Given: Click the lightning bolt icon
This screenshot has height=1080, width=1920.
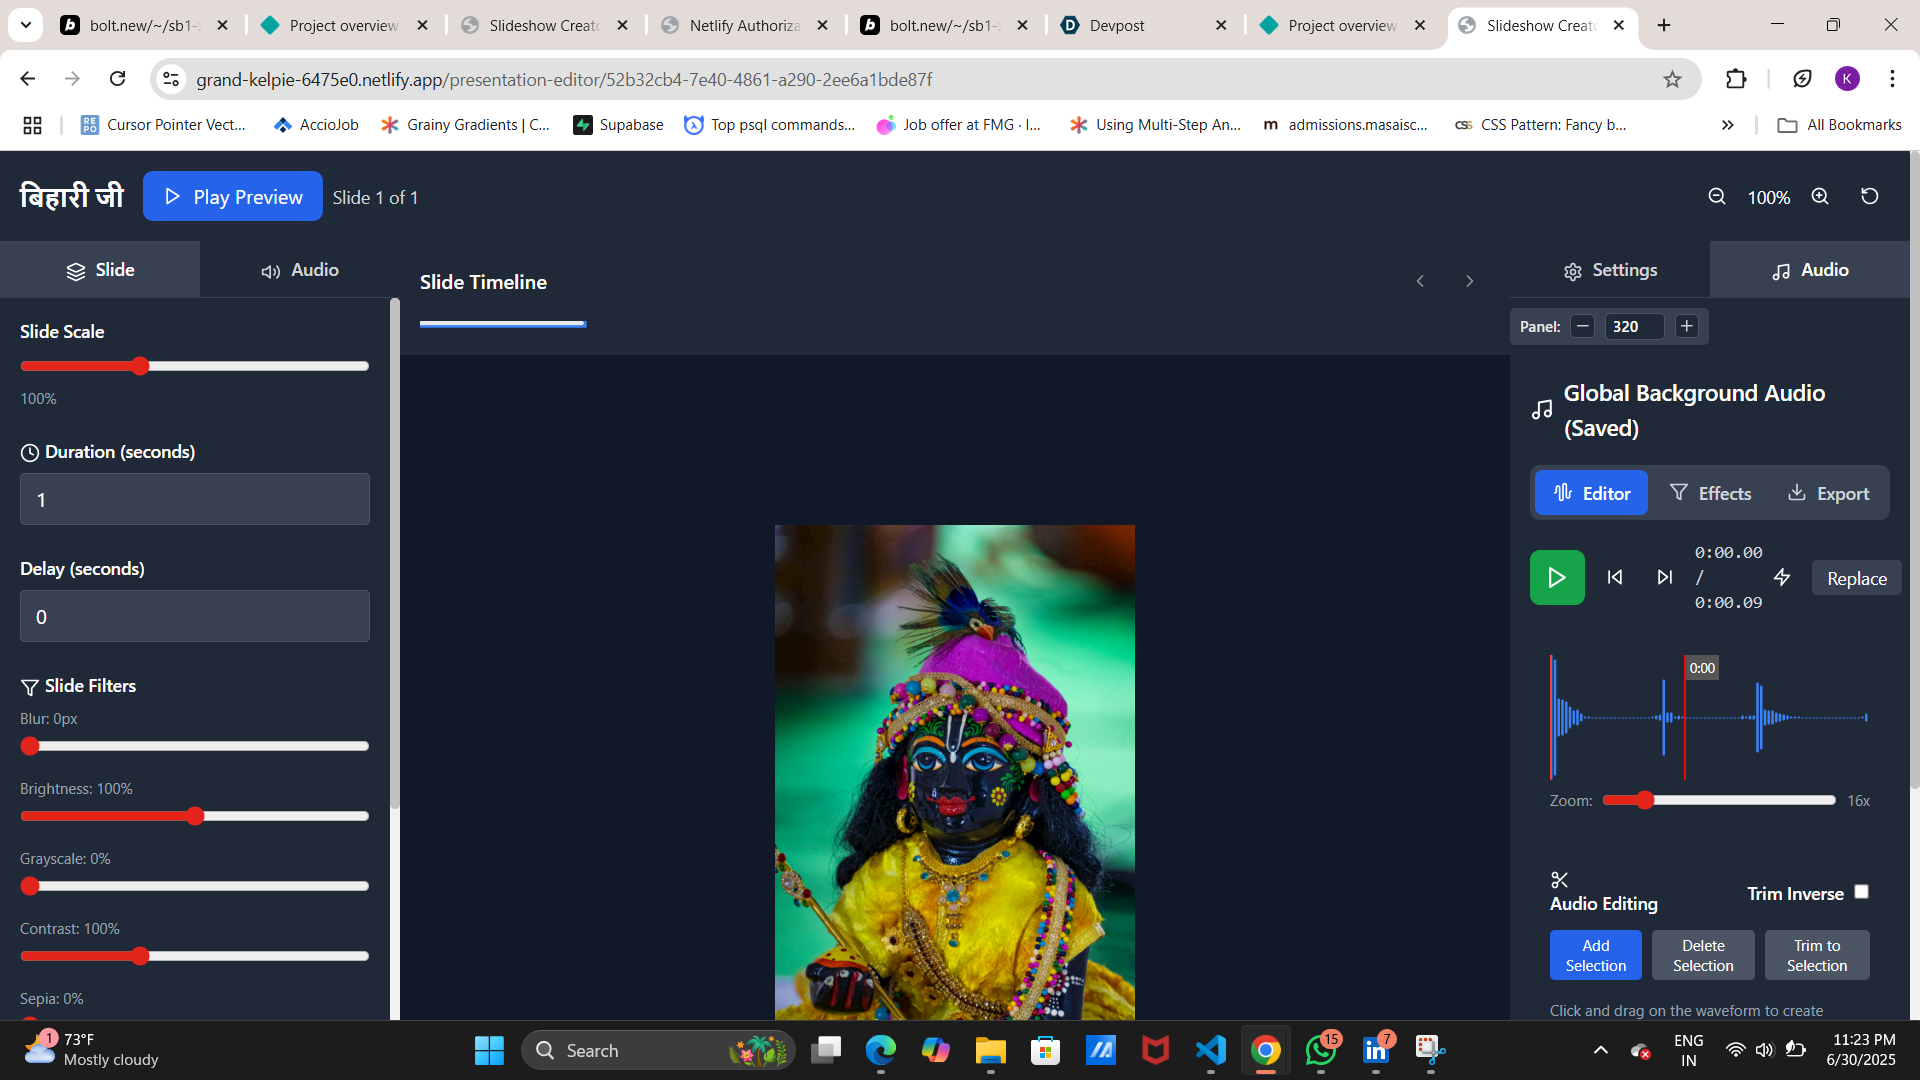Looking at the screenshot, I should coord(1782,577).
